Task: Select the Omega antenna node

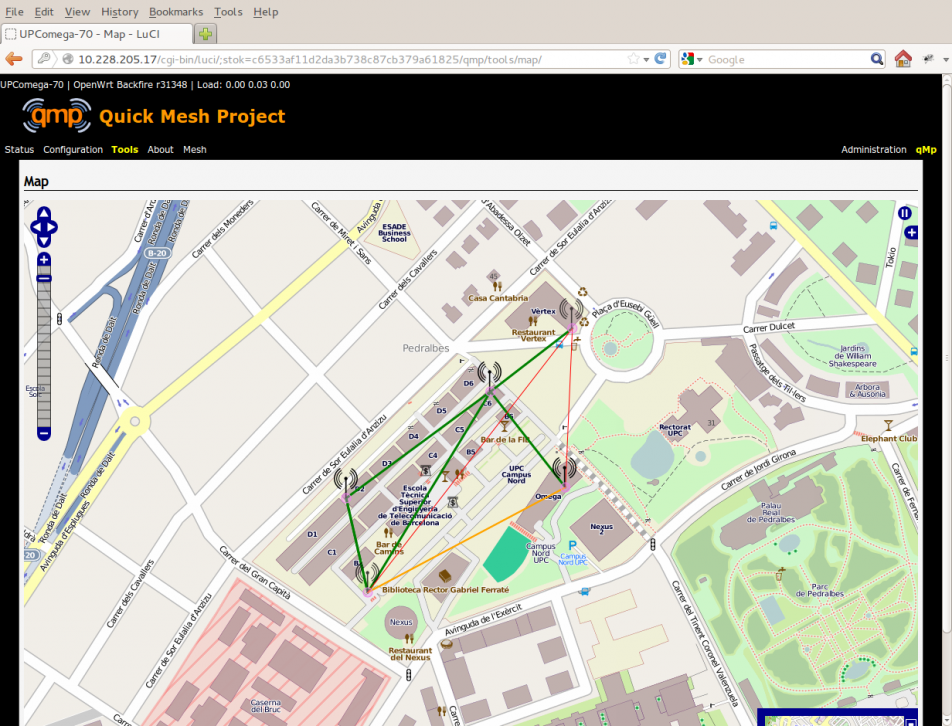Action: pyautogui.click(x=565, y=473)
